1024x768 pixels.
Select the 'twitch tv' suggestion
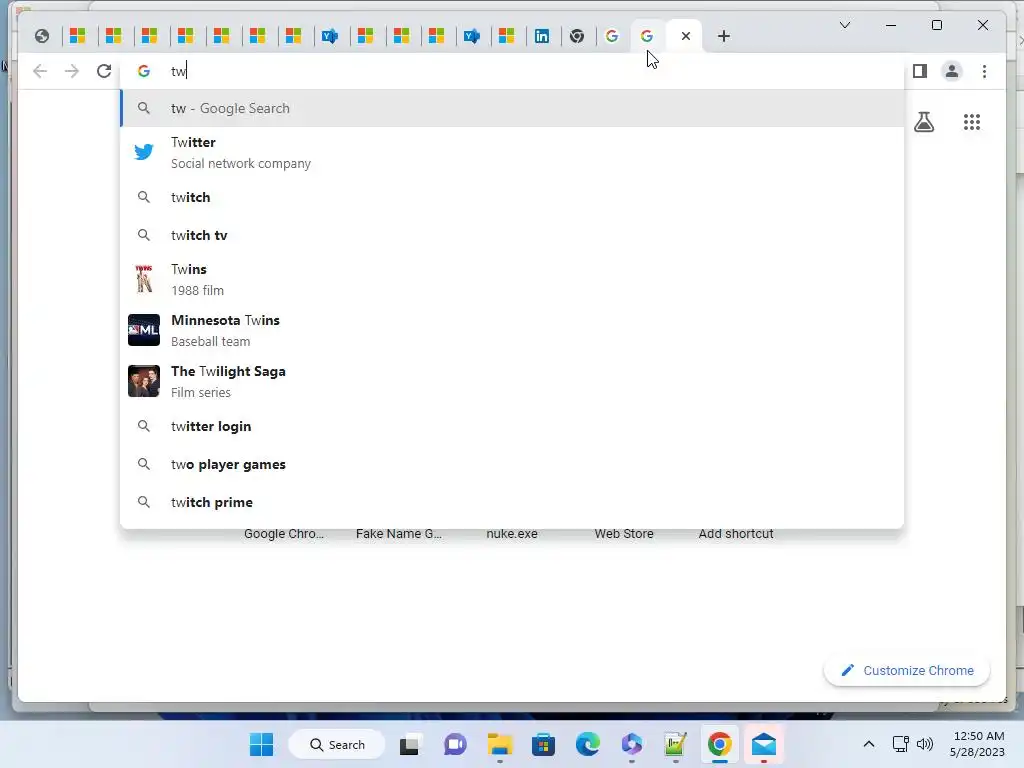pos(512,235)
